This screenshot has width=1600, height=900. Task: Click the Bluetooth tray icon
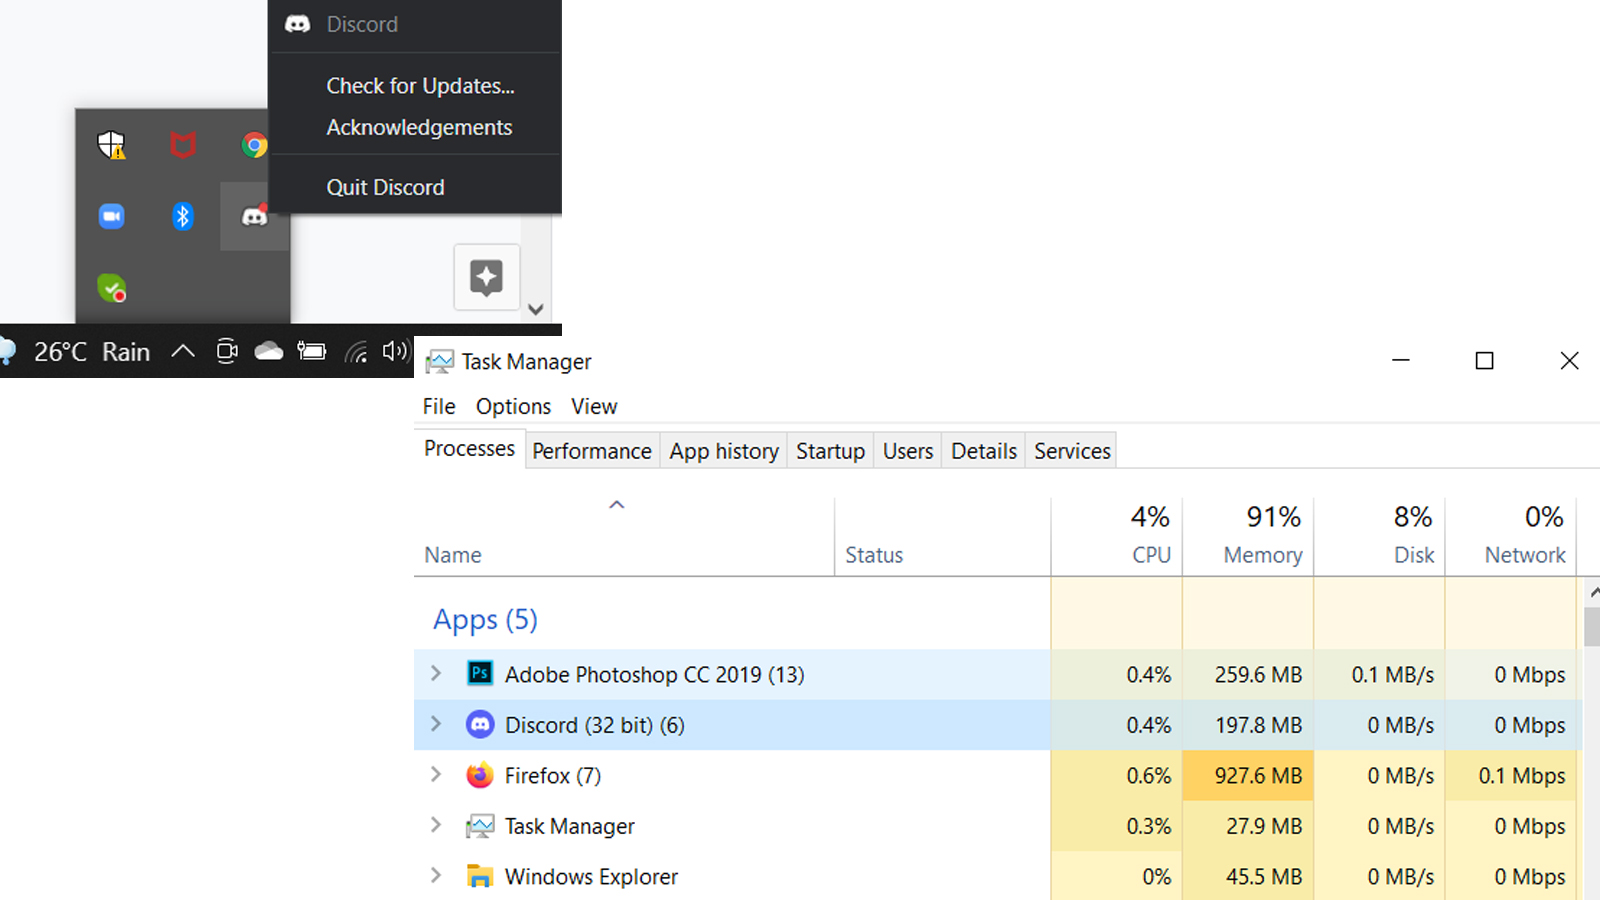182,216
